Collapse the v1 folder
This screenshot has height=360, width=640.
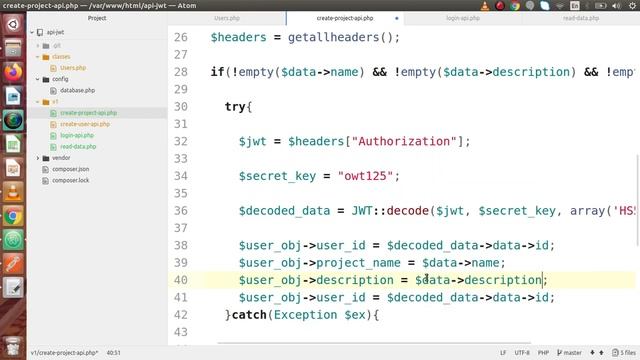pyautogui.click(x=38, y=102)
